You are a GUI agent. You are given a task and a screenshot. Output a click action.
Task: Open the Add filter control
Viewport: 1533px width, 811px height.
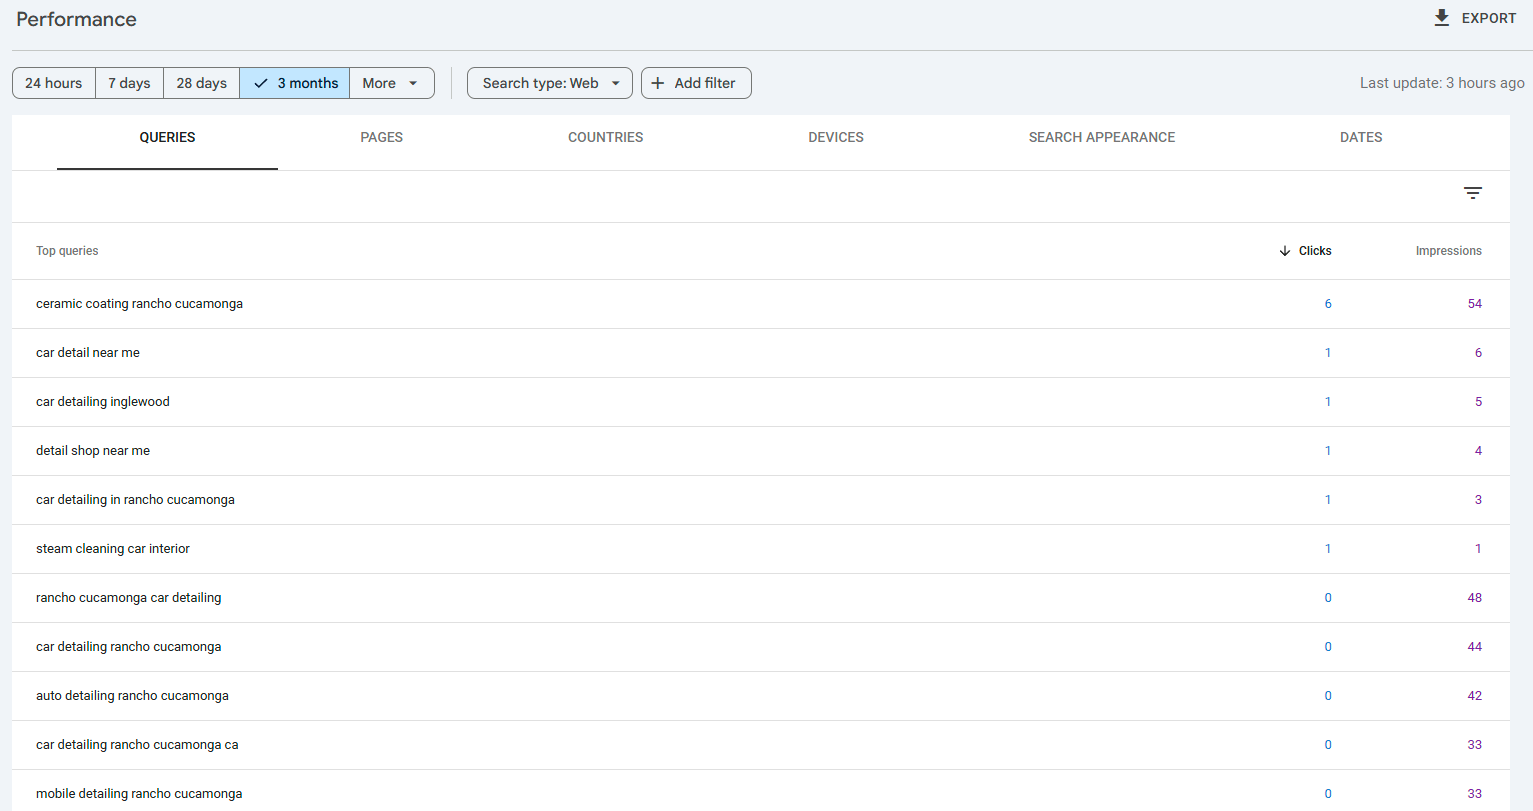tap(696, 83)
